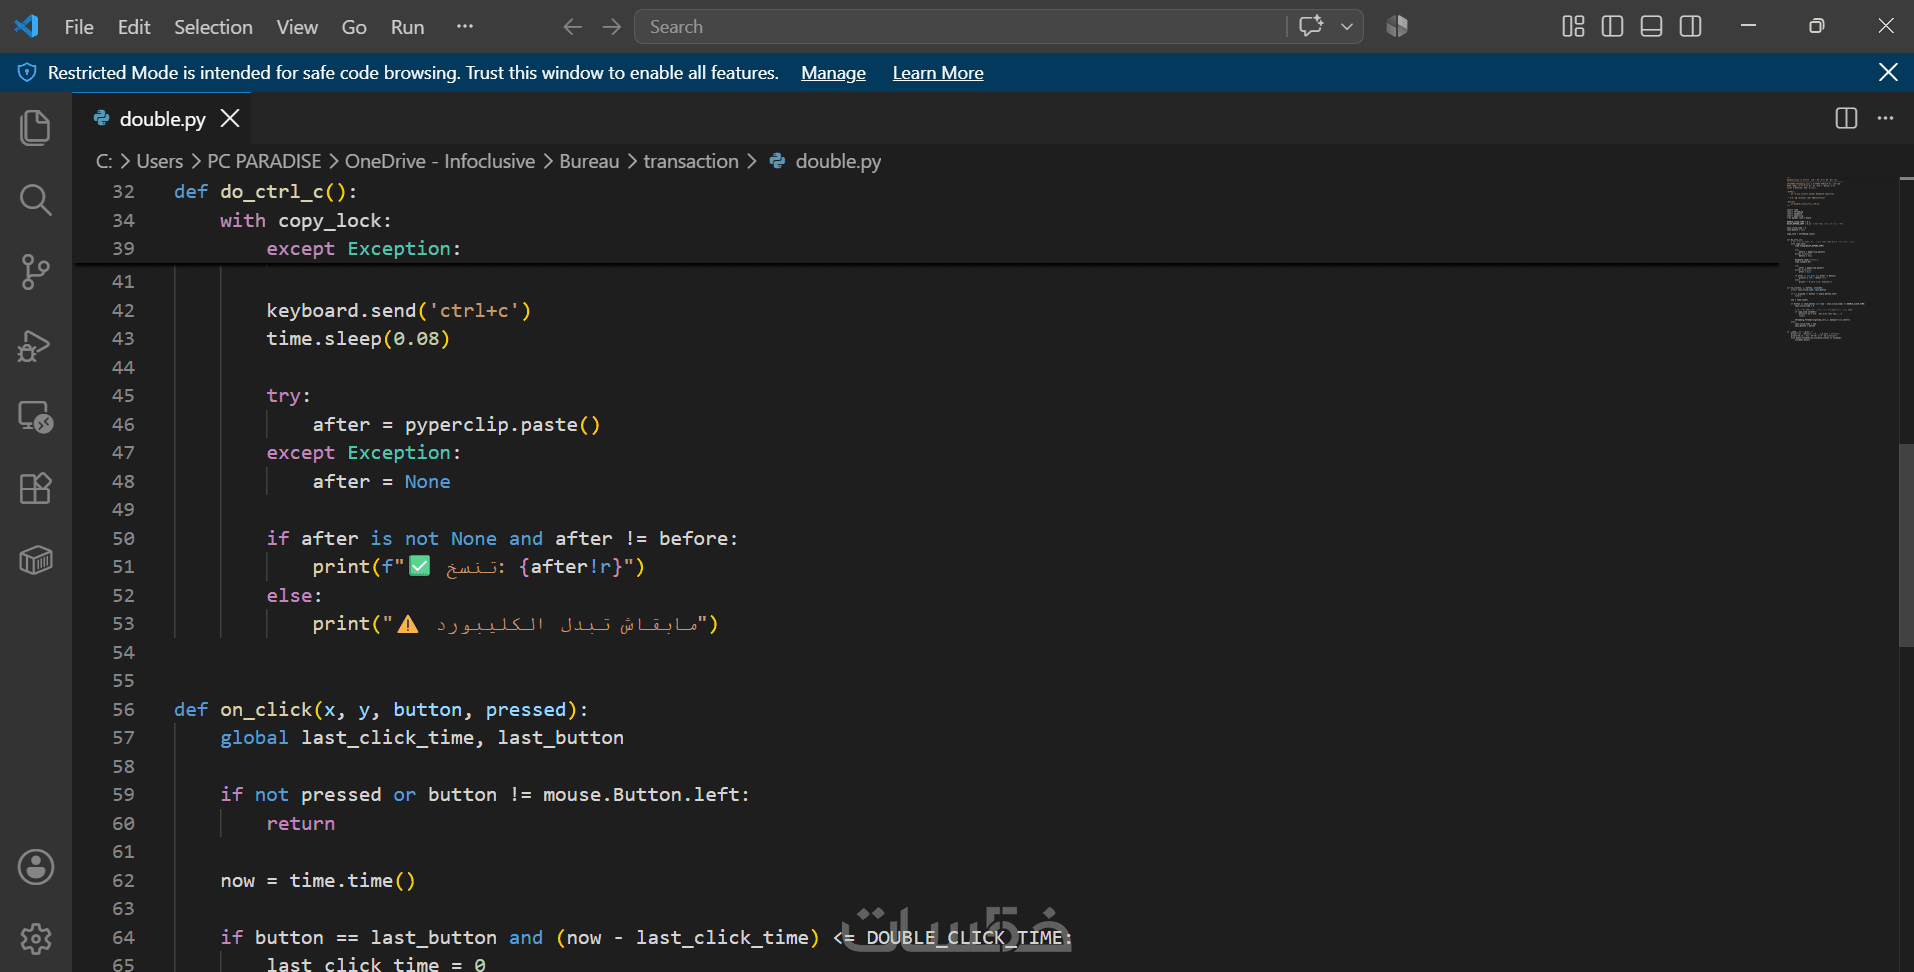Click the time.sleep(0.08) code line
Image resolution: width=1914 pixels, height=972 pixels.
point(358,339)
